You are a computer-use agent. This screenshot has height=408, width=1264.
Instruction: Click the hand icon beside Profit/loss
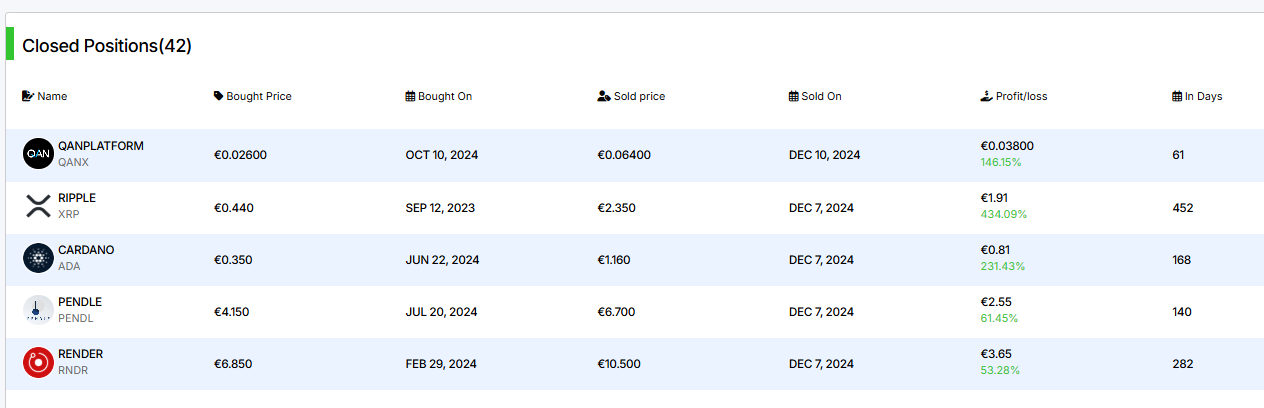pyautogui.click(x=987, y=96)
